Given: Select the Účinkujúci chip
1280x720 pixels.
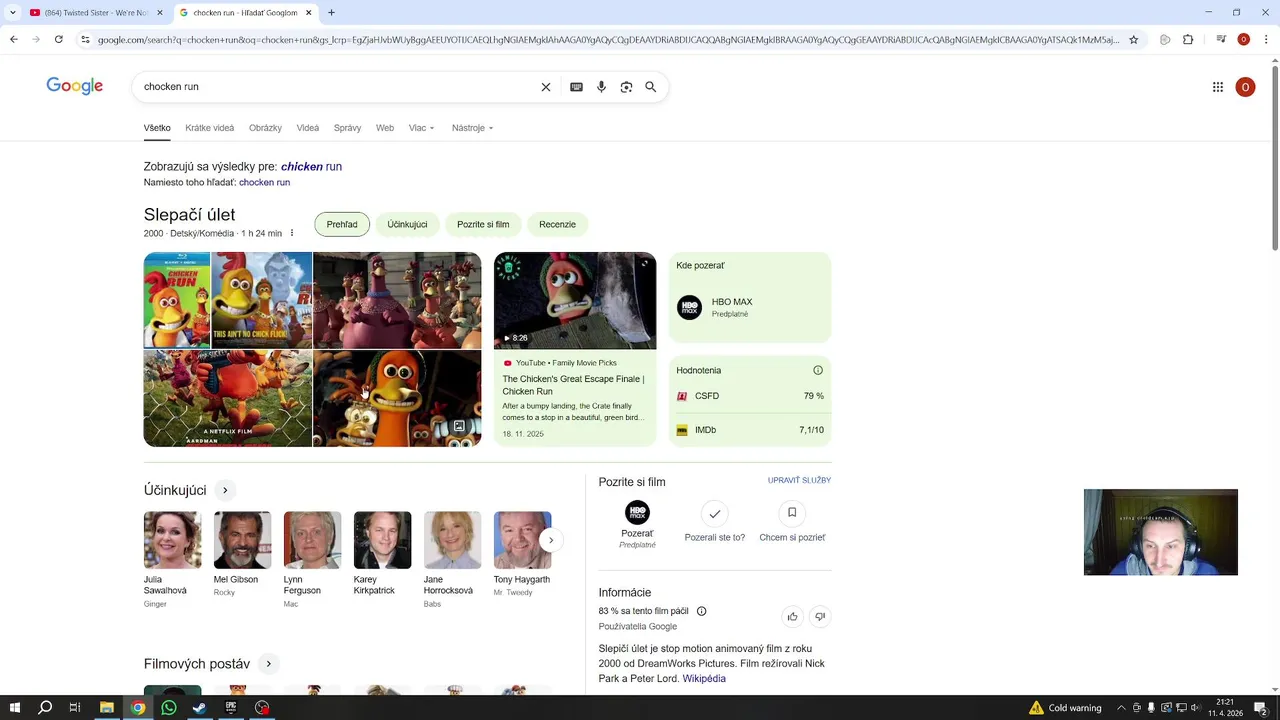Looking at the screenshot, I should pos(407,224).
